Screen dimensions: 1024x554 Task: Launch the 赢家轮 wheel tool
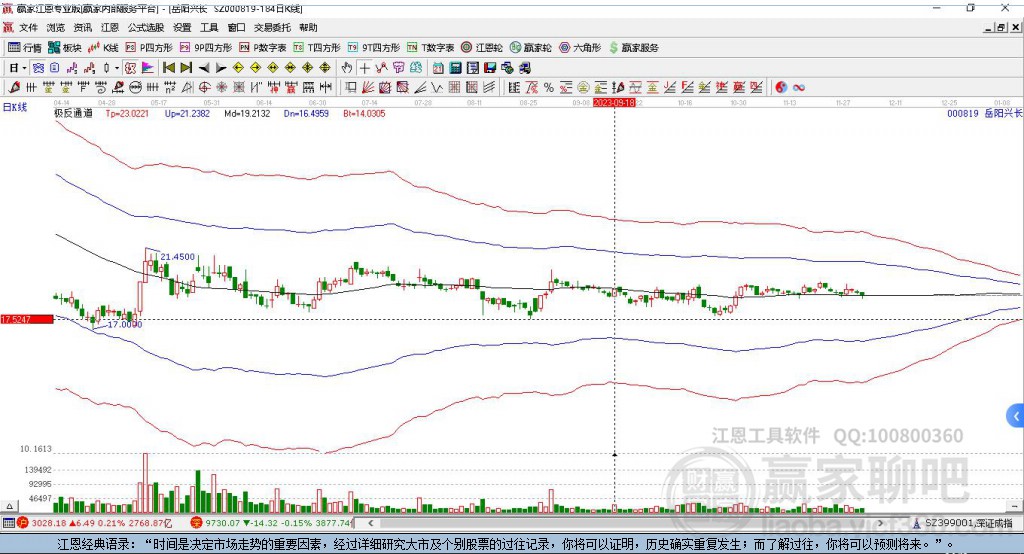click(530, 48)
